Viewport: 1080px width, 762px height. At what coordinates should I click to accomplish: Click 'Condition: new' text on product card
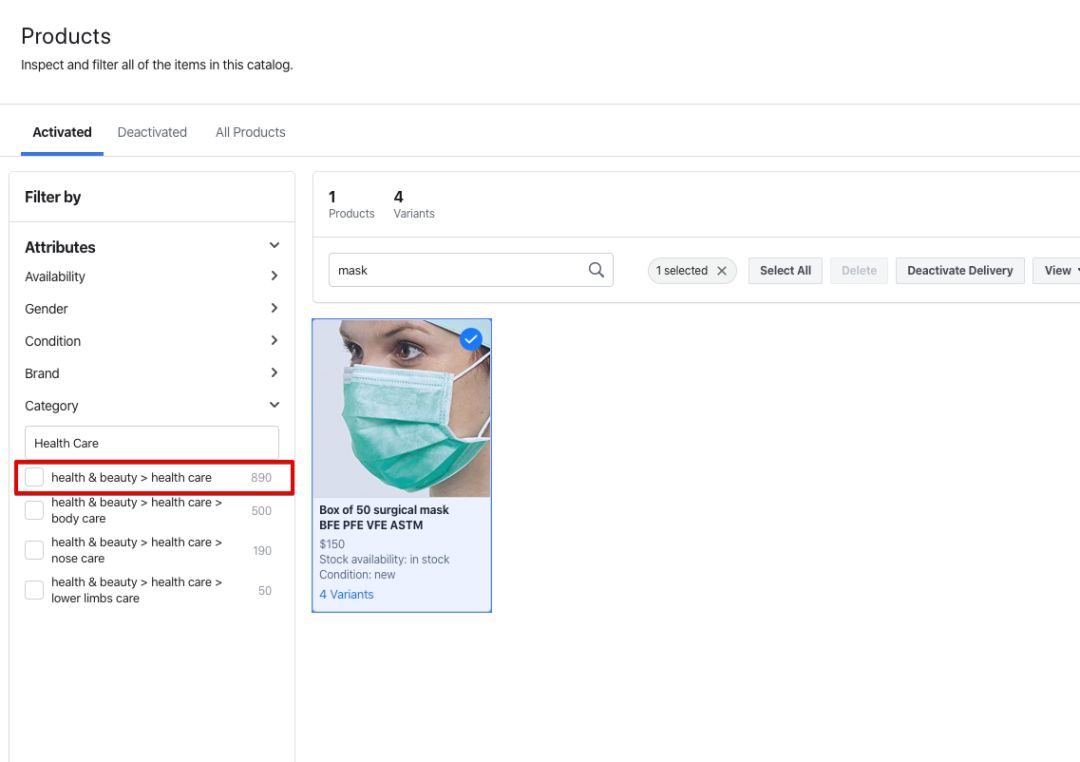(x=357, y=575)
